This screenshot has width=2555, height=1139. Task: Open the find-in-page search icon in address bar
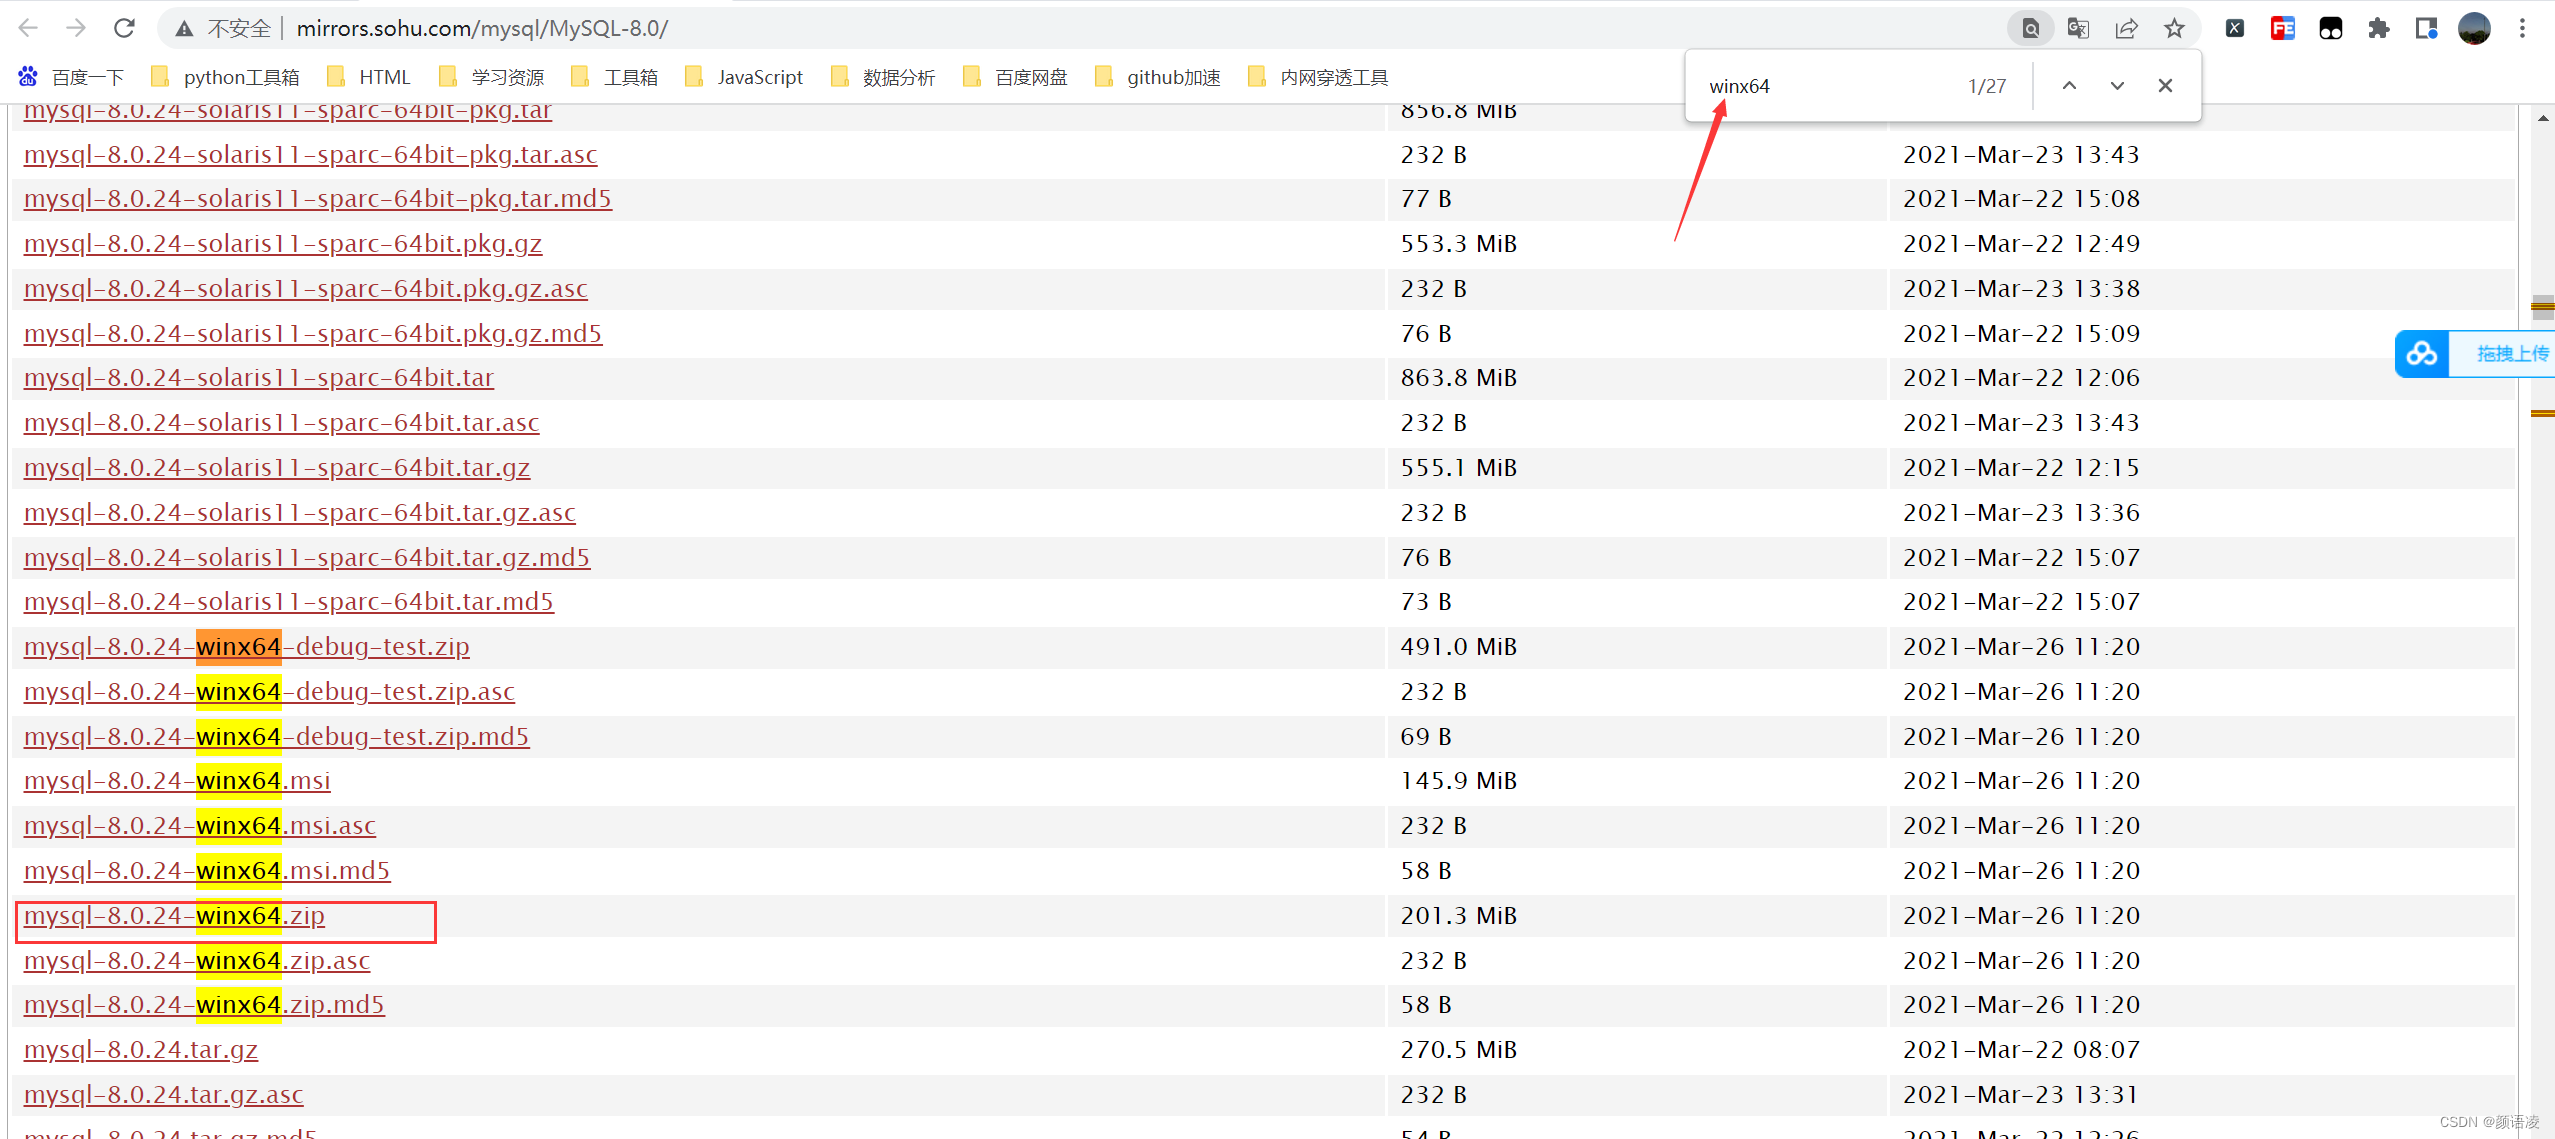2030,28
